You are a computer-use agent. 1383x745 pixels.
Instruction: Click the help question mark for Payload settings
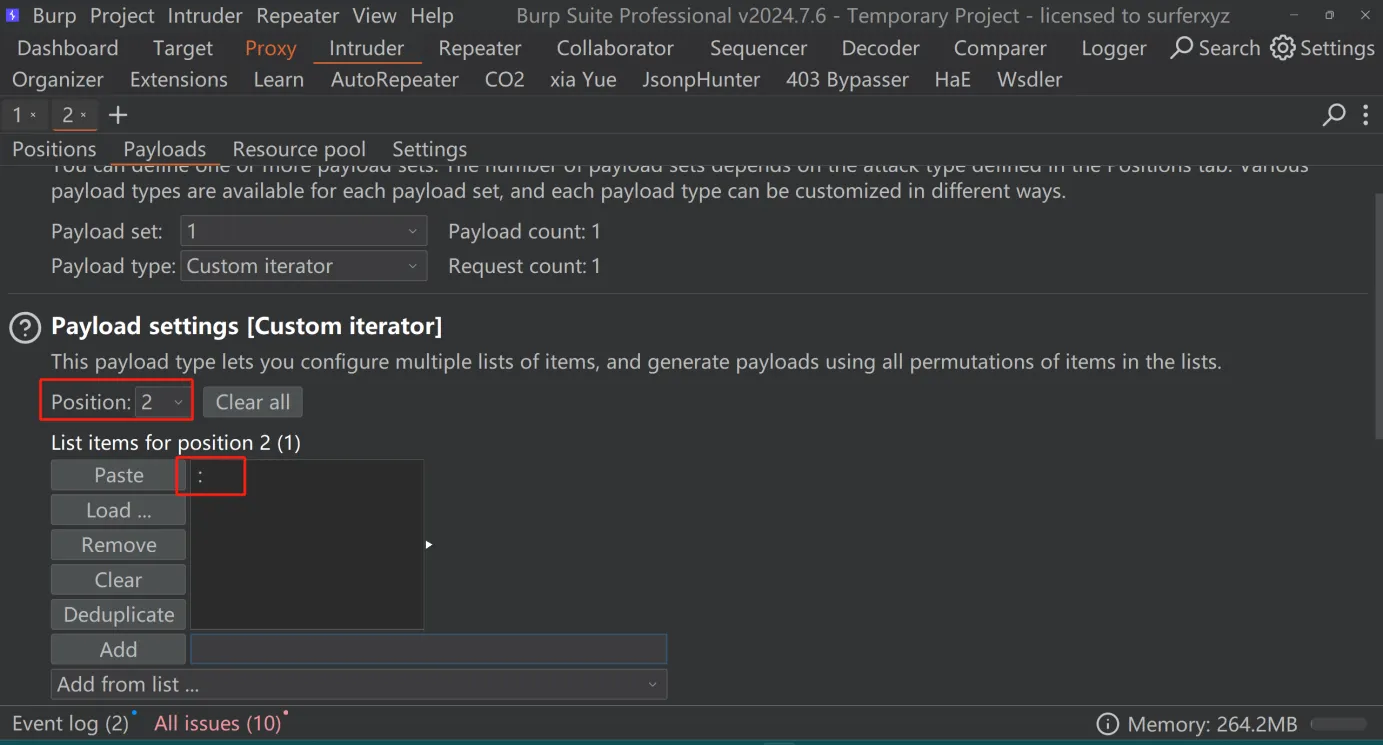(x=25, y=327)
